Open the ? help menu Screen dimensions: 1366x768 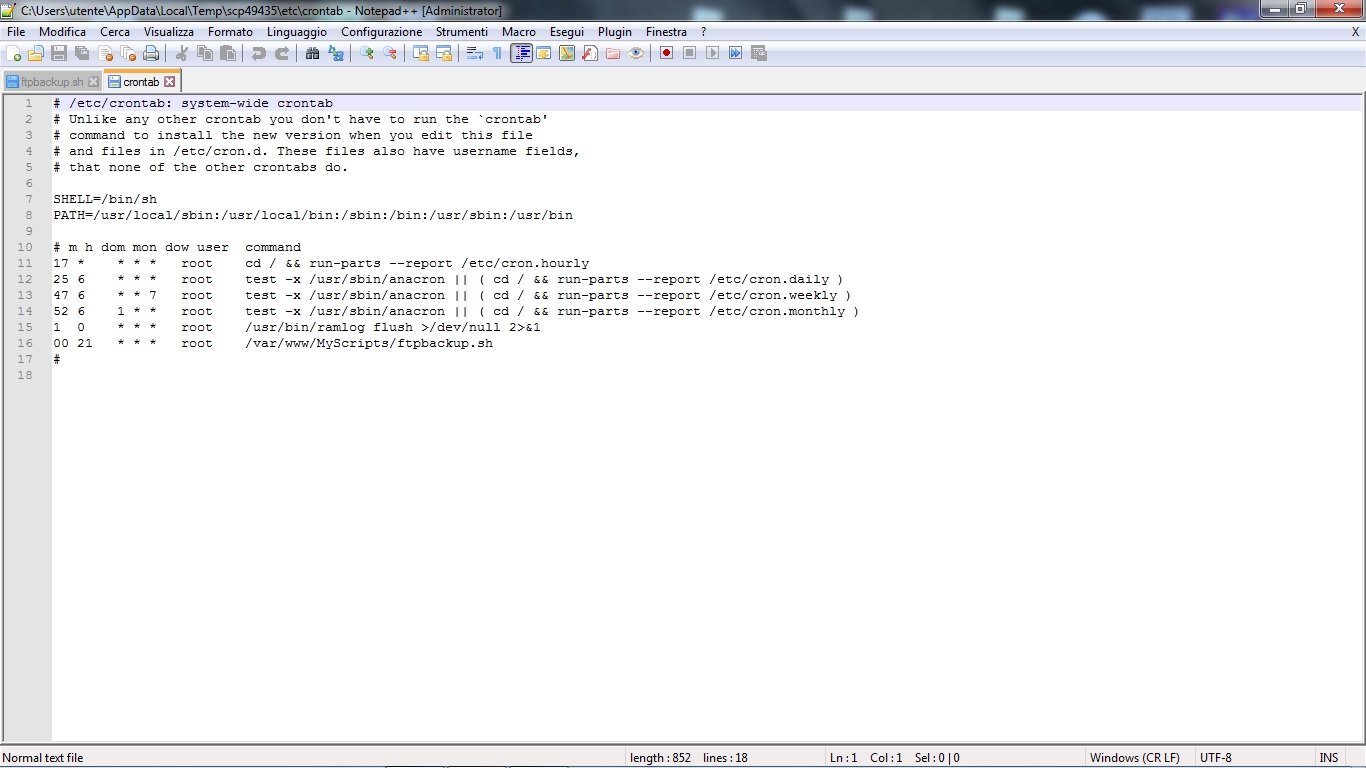pyautogui.click(x=703, y=32)
